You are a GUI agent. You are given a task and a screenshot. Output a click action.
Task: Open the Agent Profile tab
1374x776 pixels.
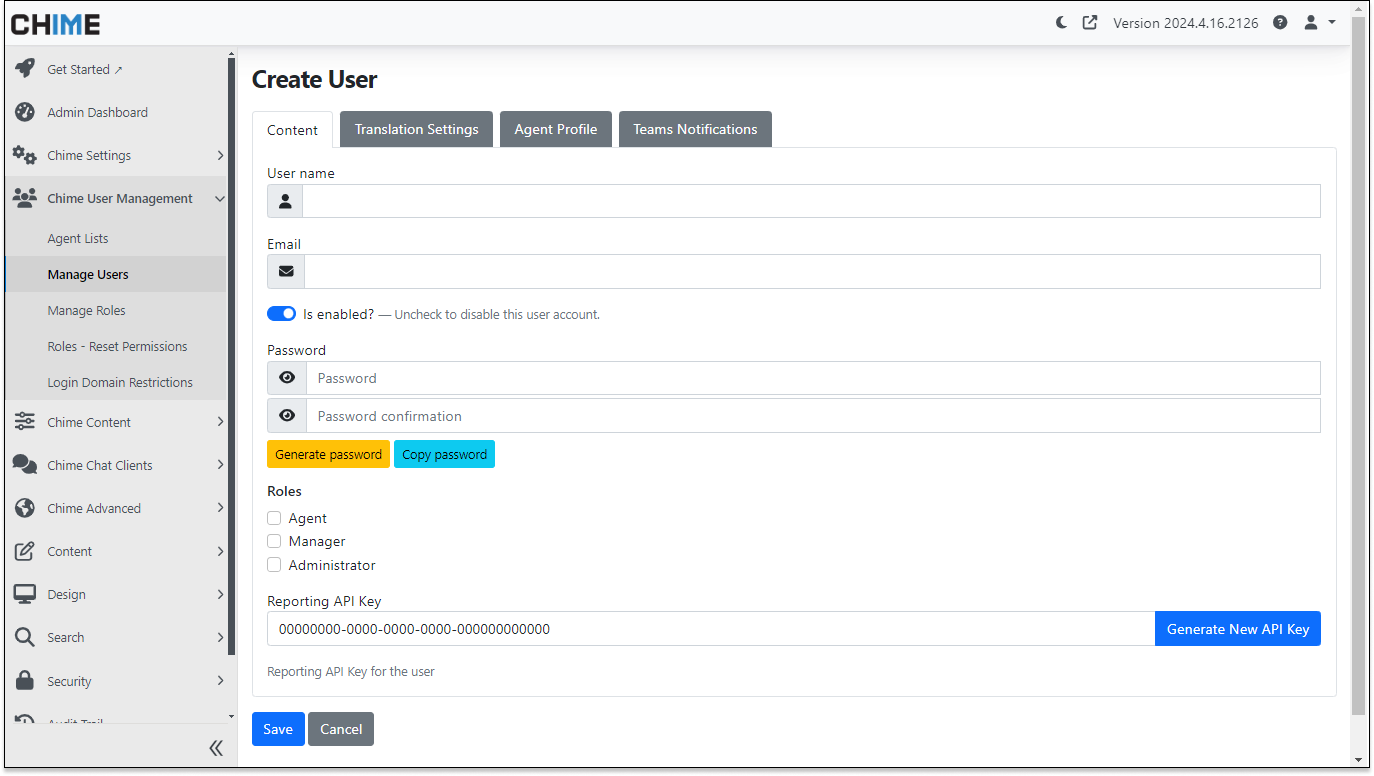pos(556,129)
